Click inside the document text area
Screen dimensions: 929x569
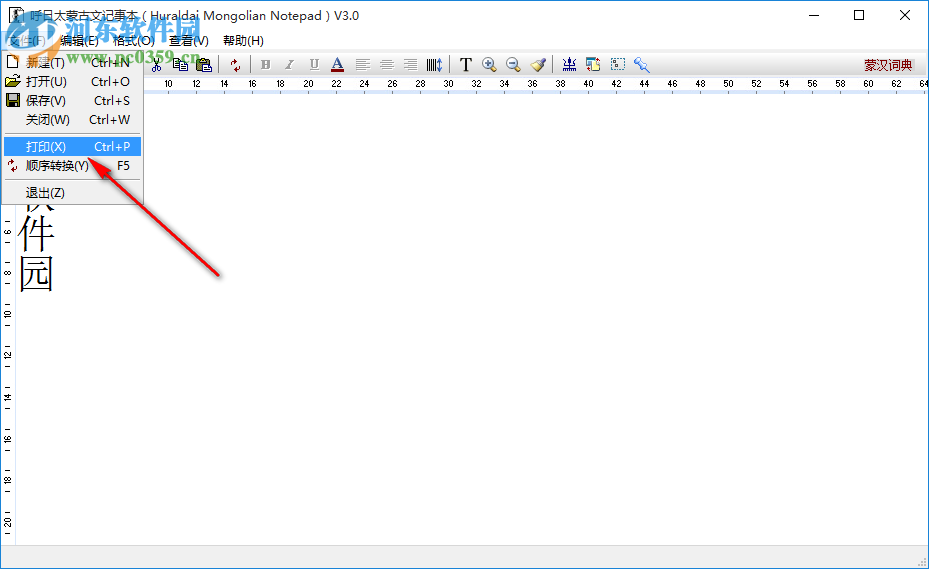pyautogui.click(x=474, y=320)
